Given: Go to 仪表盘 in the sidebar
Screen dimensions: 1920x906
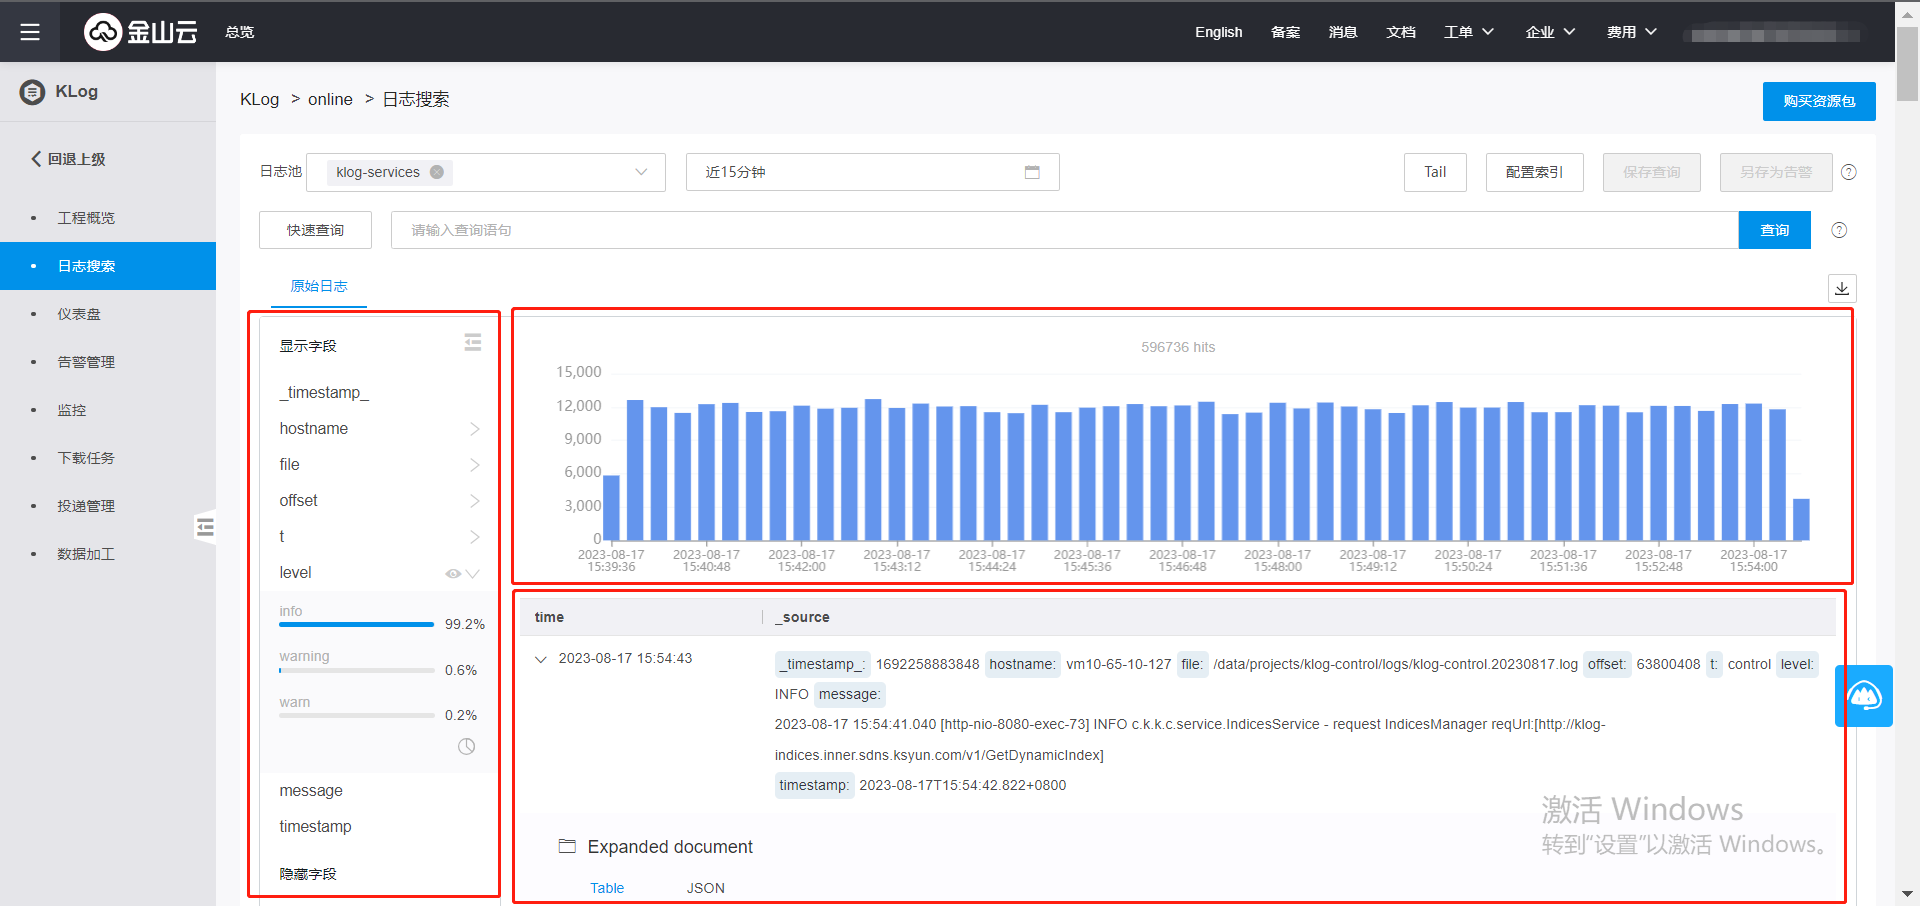Looking at the screenshot, I should tap(79, 314).
